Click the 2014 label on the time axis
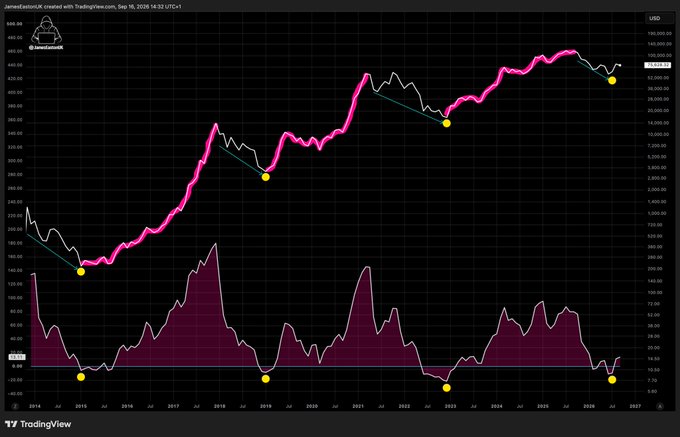This screenshot has width=680, height=437. click(35, 407)
